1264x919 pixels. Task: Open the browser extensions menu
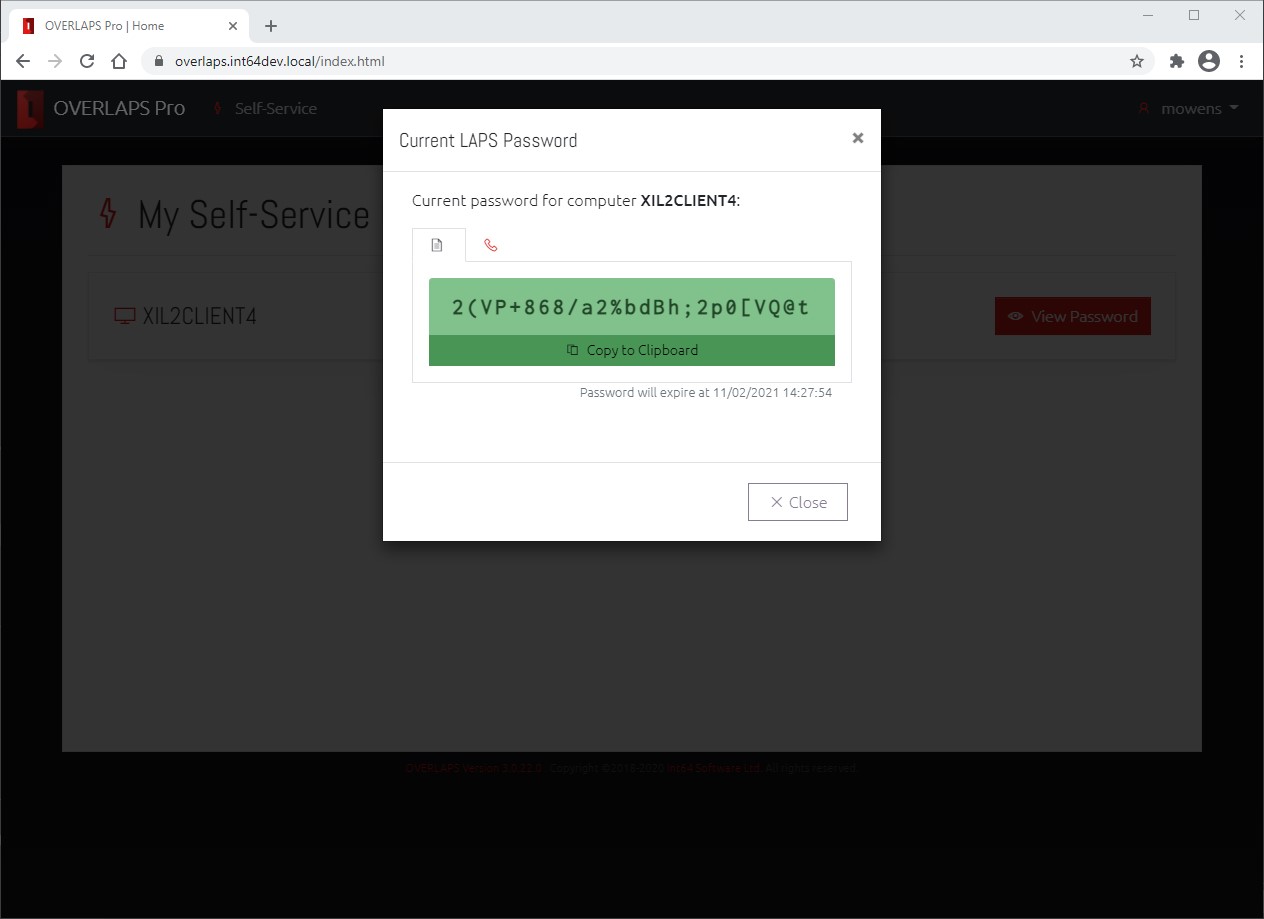1177,61
